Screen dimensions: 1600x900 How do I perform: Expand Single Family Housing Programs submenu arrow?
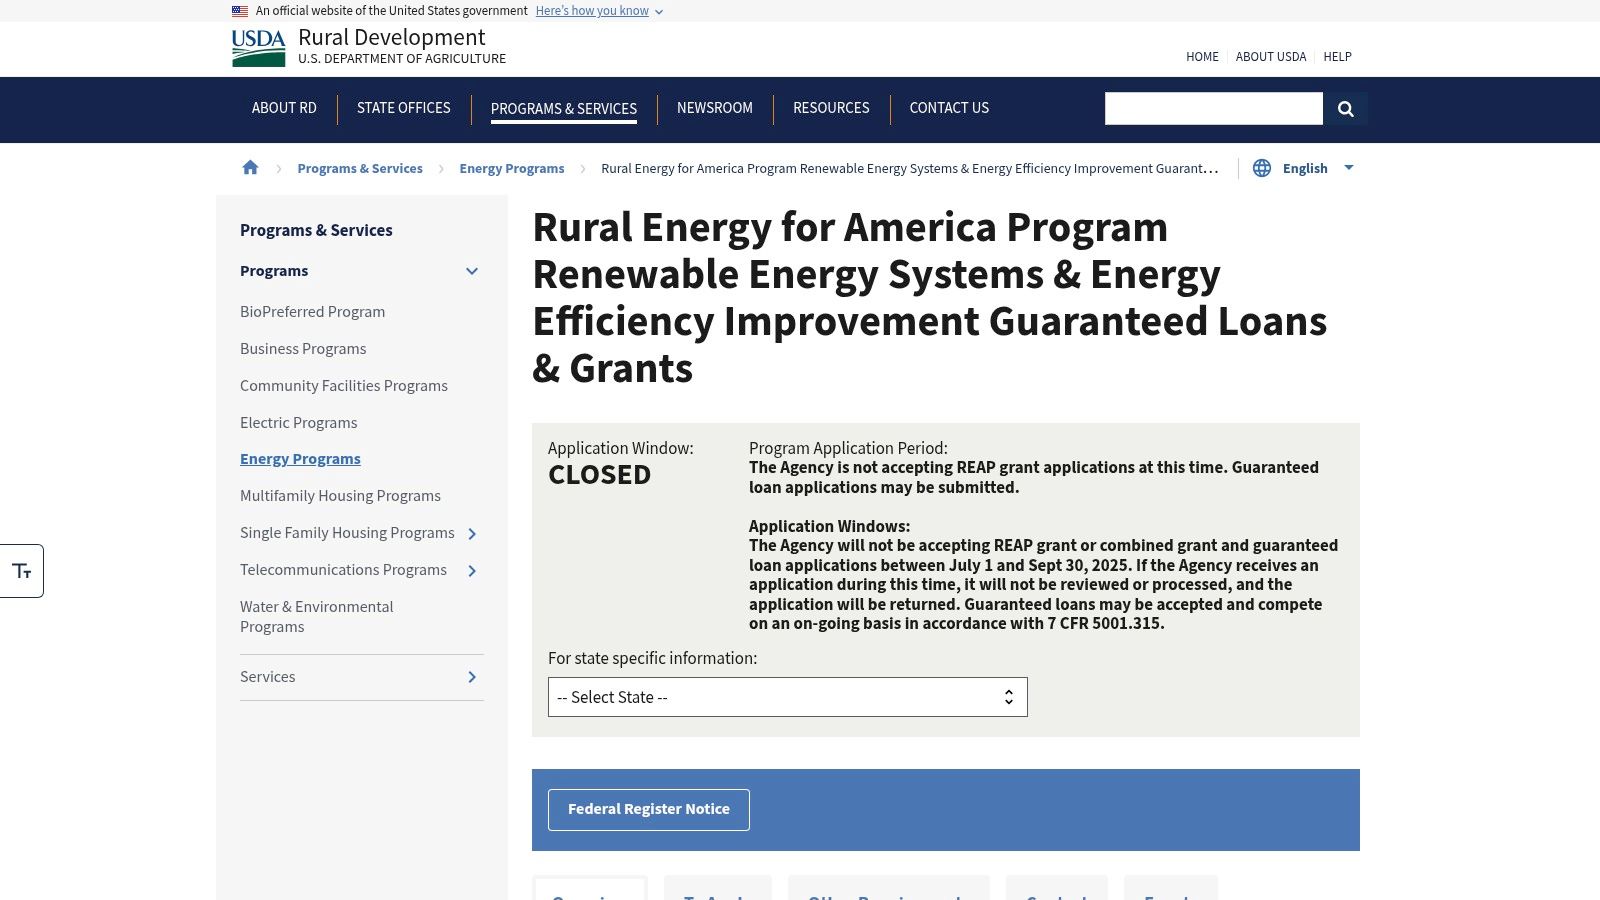pyautogui.click(x=472, y=534)
